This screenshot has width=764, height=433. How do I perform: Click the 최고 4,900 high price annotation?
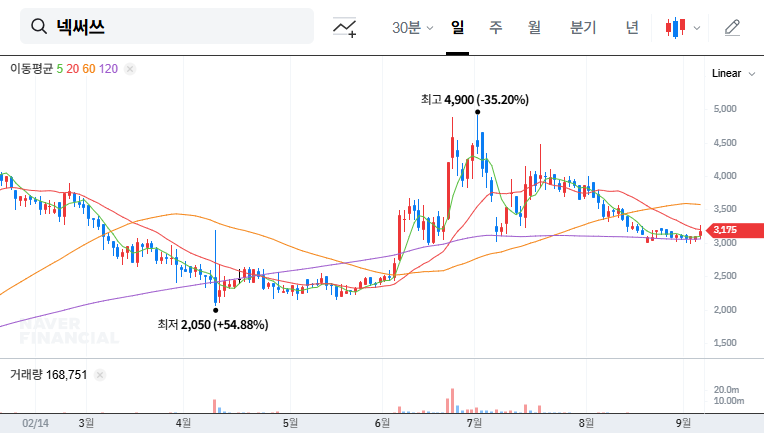point(475,100)
